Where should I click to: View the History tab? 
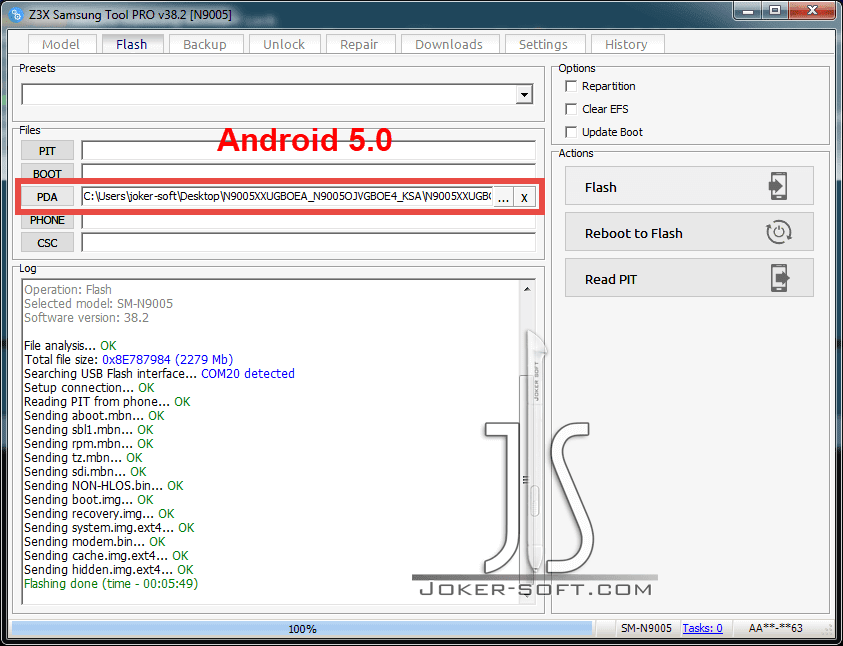(626, 44)
